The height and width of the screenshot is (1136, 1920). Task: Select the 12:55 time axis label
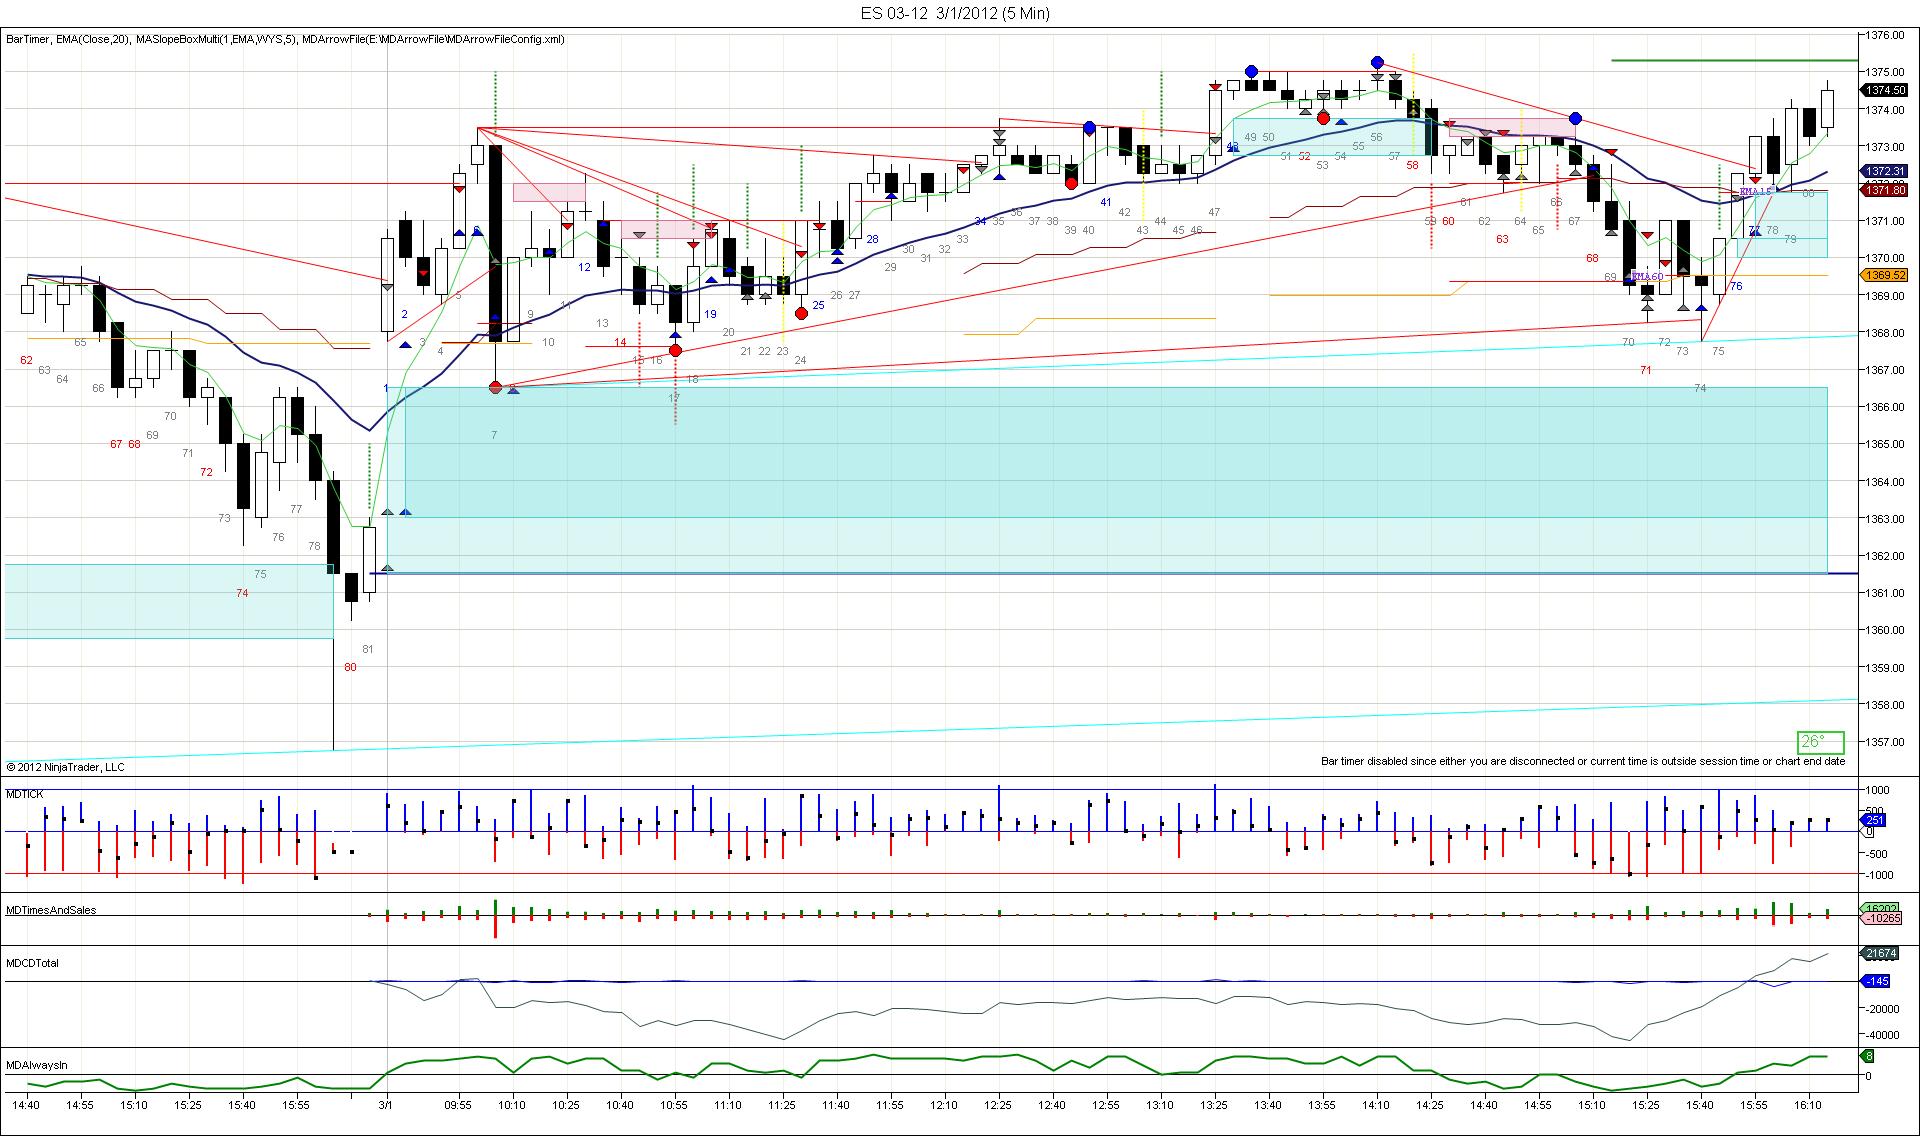[x=1106, y=1105]
